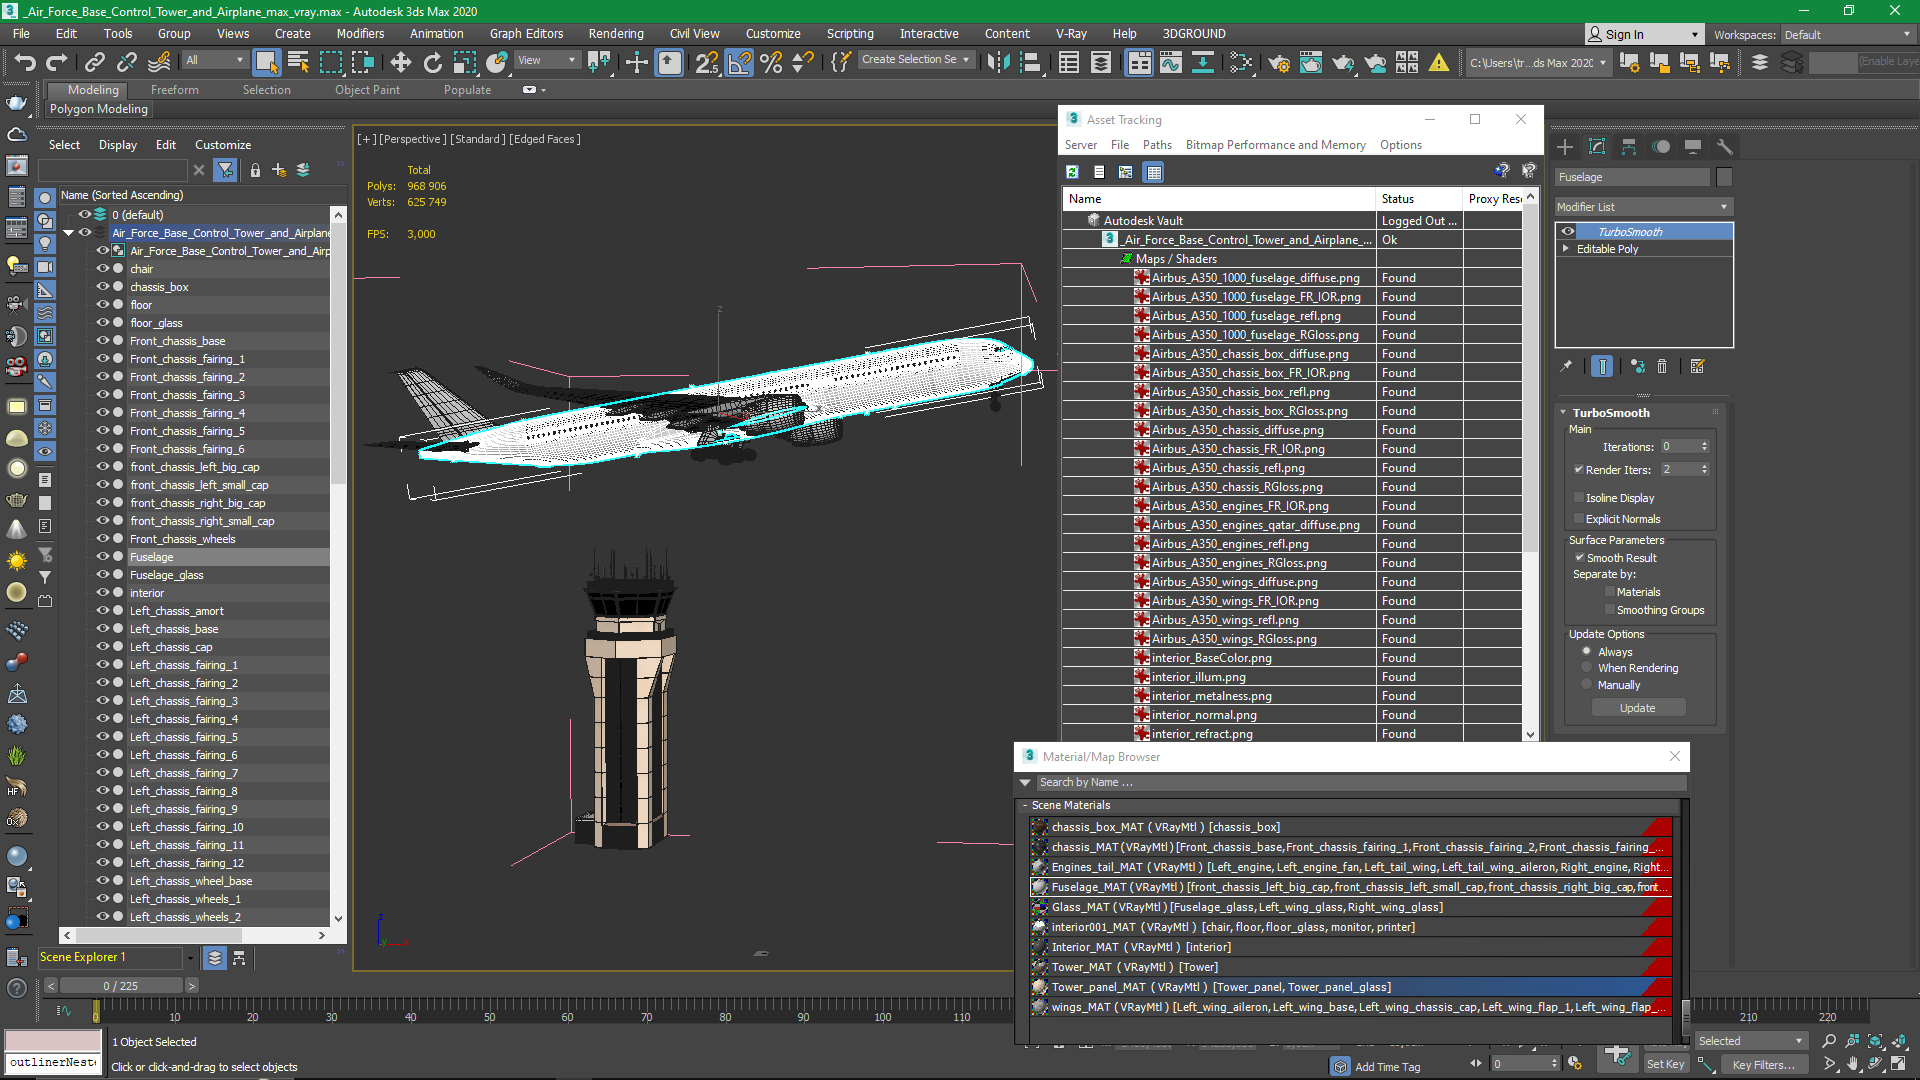Expand the Editable Poly stack entry
The width and height of the screenshot is (1920, 1080).
coord(1565,249)
